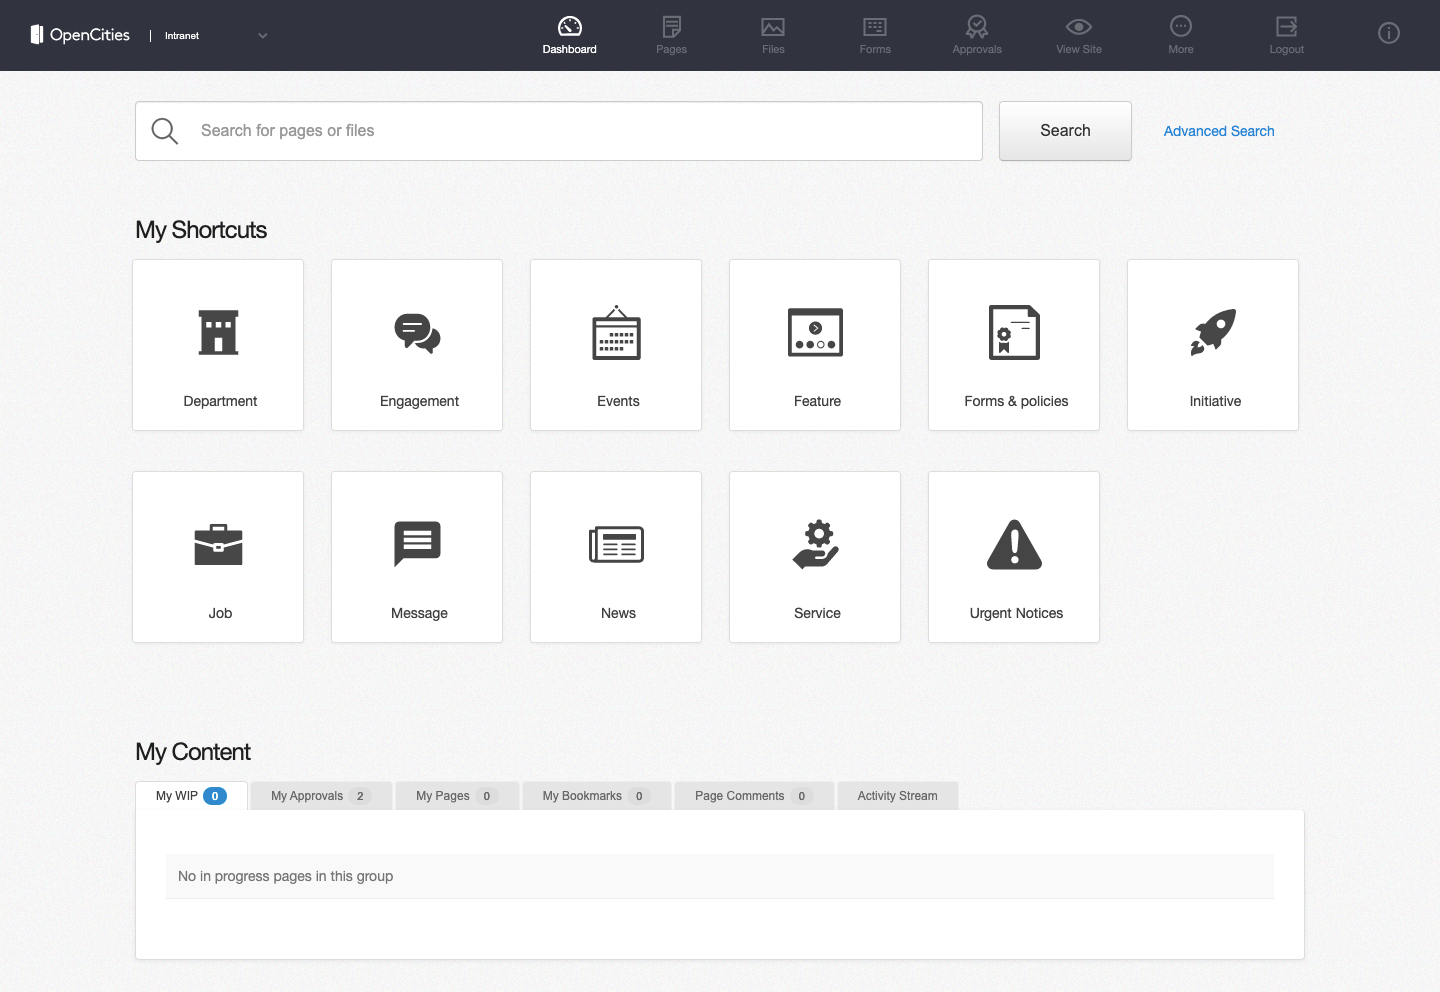1440x992 pixels.
Task: Click the Files icon in the header
Action: click(x=773, y=35)
